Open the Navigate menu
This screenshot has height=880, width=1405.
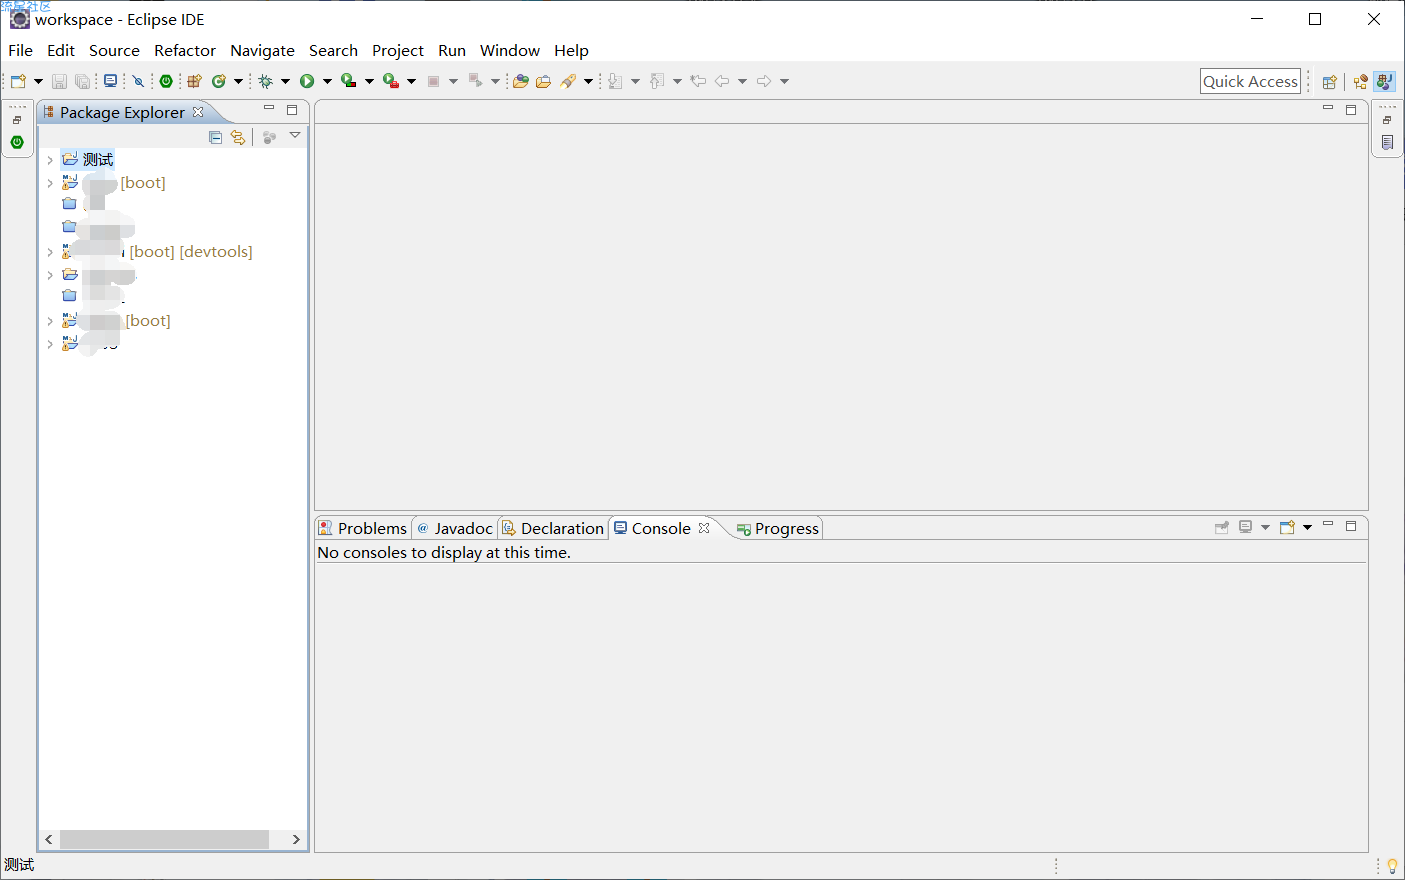tap(262, 50)
